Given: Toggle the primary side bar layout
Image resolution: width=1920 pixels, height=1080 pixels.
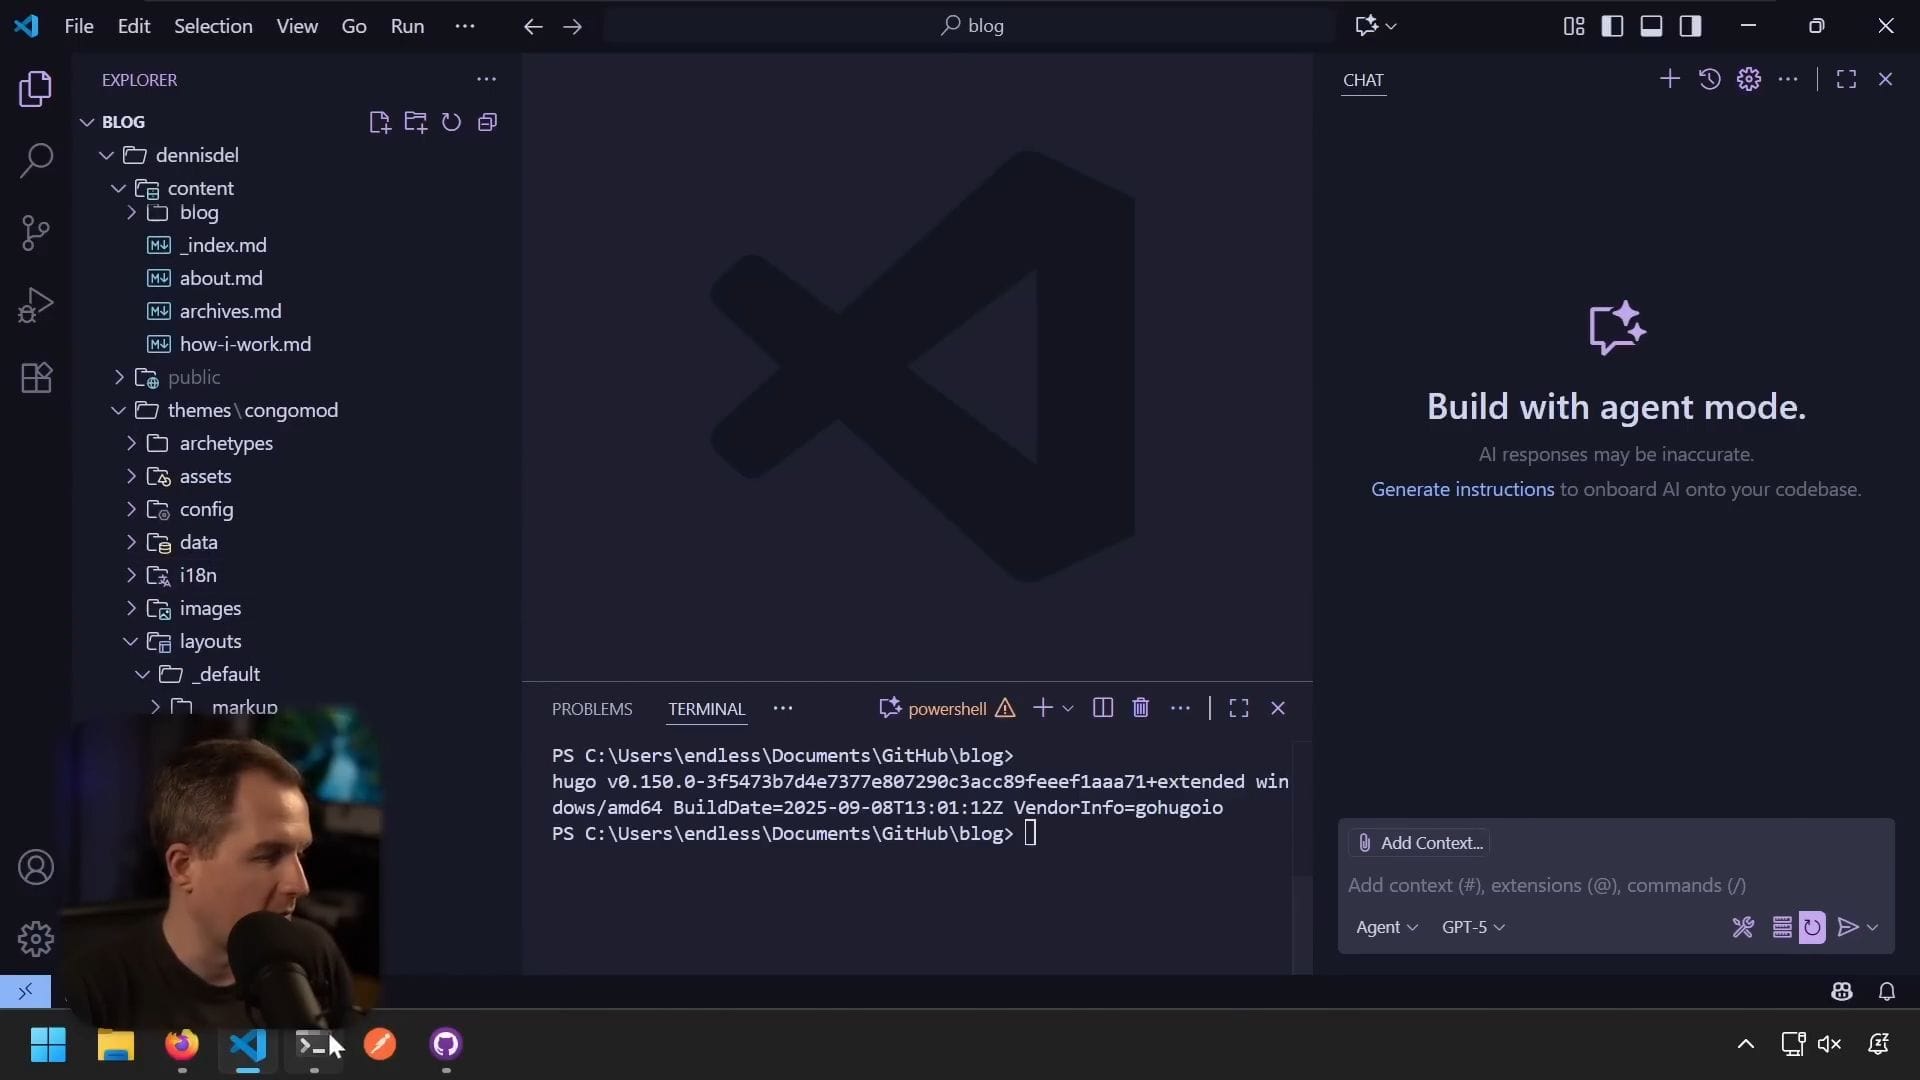Looking at the screenshot, I should click(x=1612, y=26).
